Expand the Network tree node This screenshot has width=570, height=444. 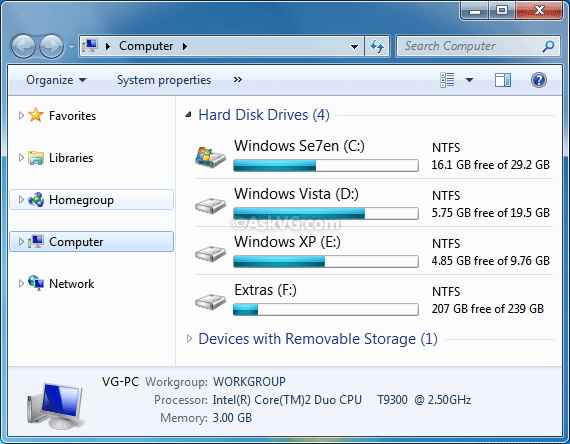(21, 283)
